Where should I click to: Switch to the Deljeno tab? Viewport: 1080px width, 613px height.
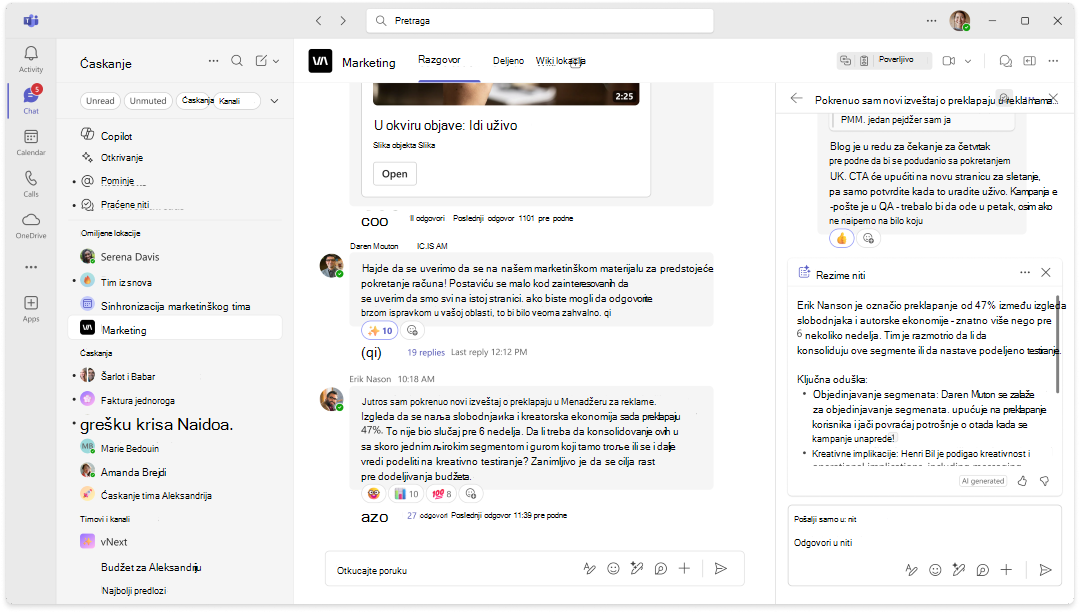[508, 61]
